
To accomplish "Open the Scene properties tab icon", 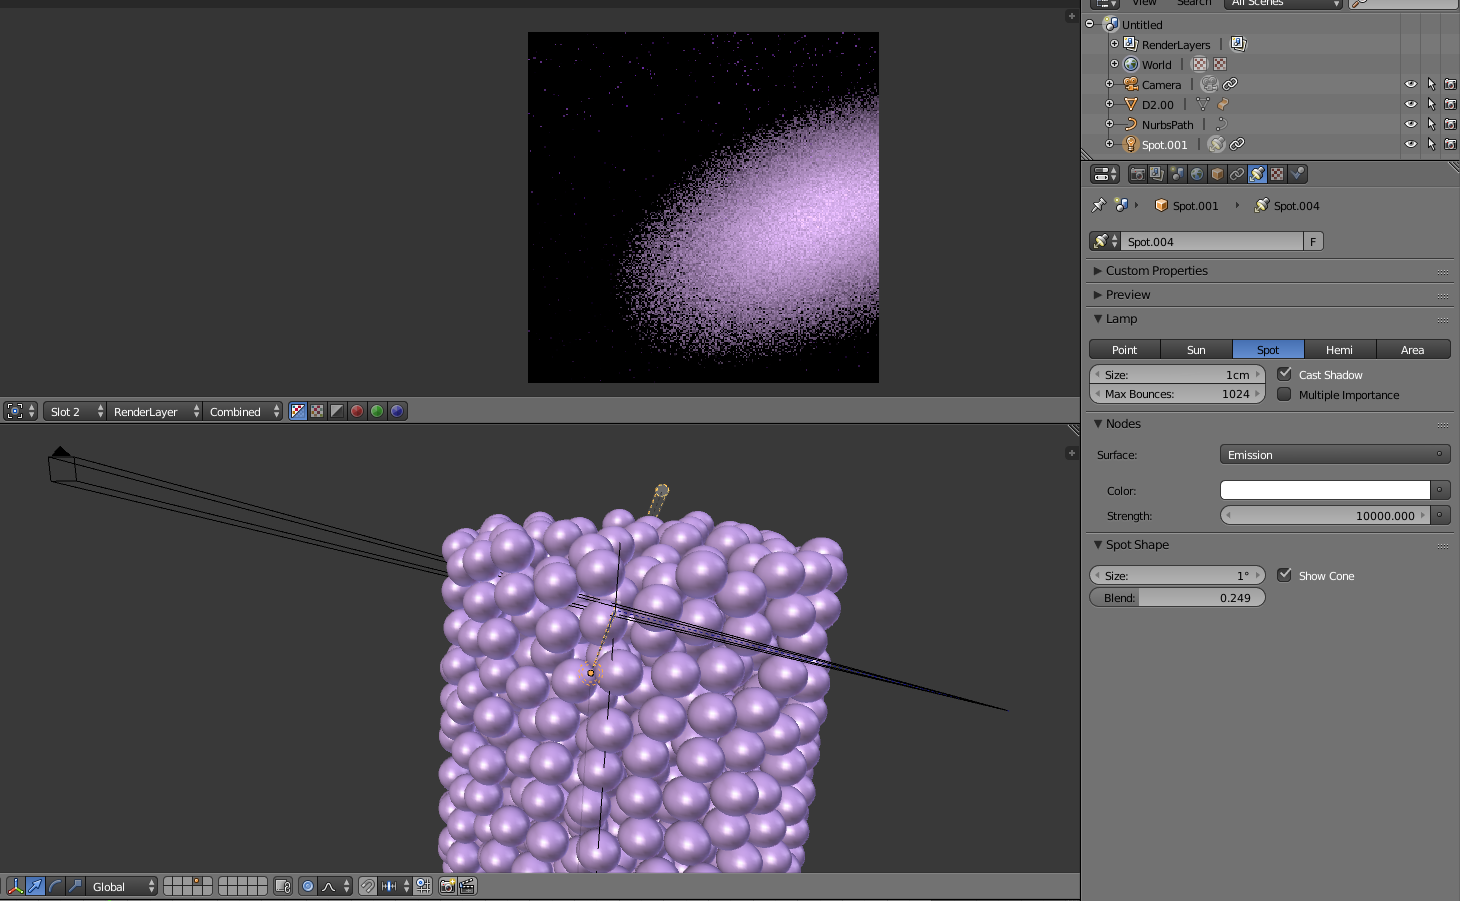I will 1177,174.
